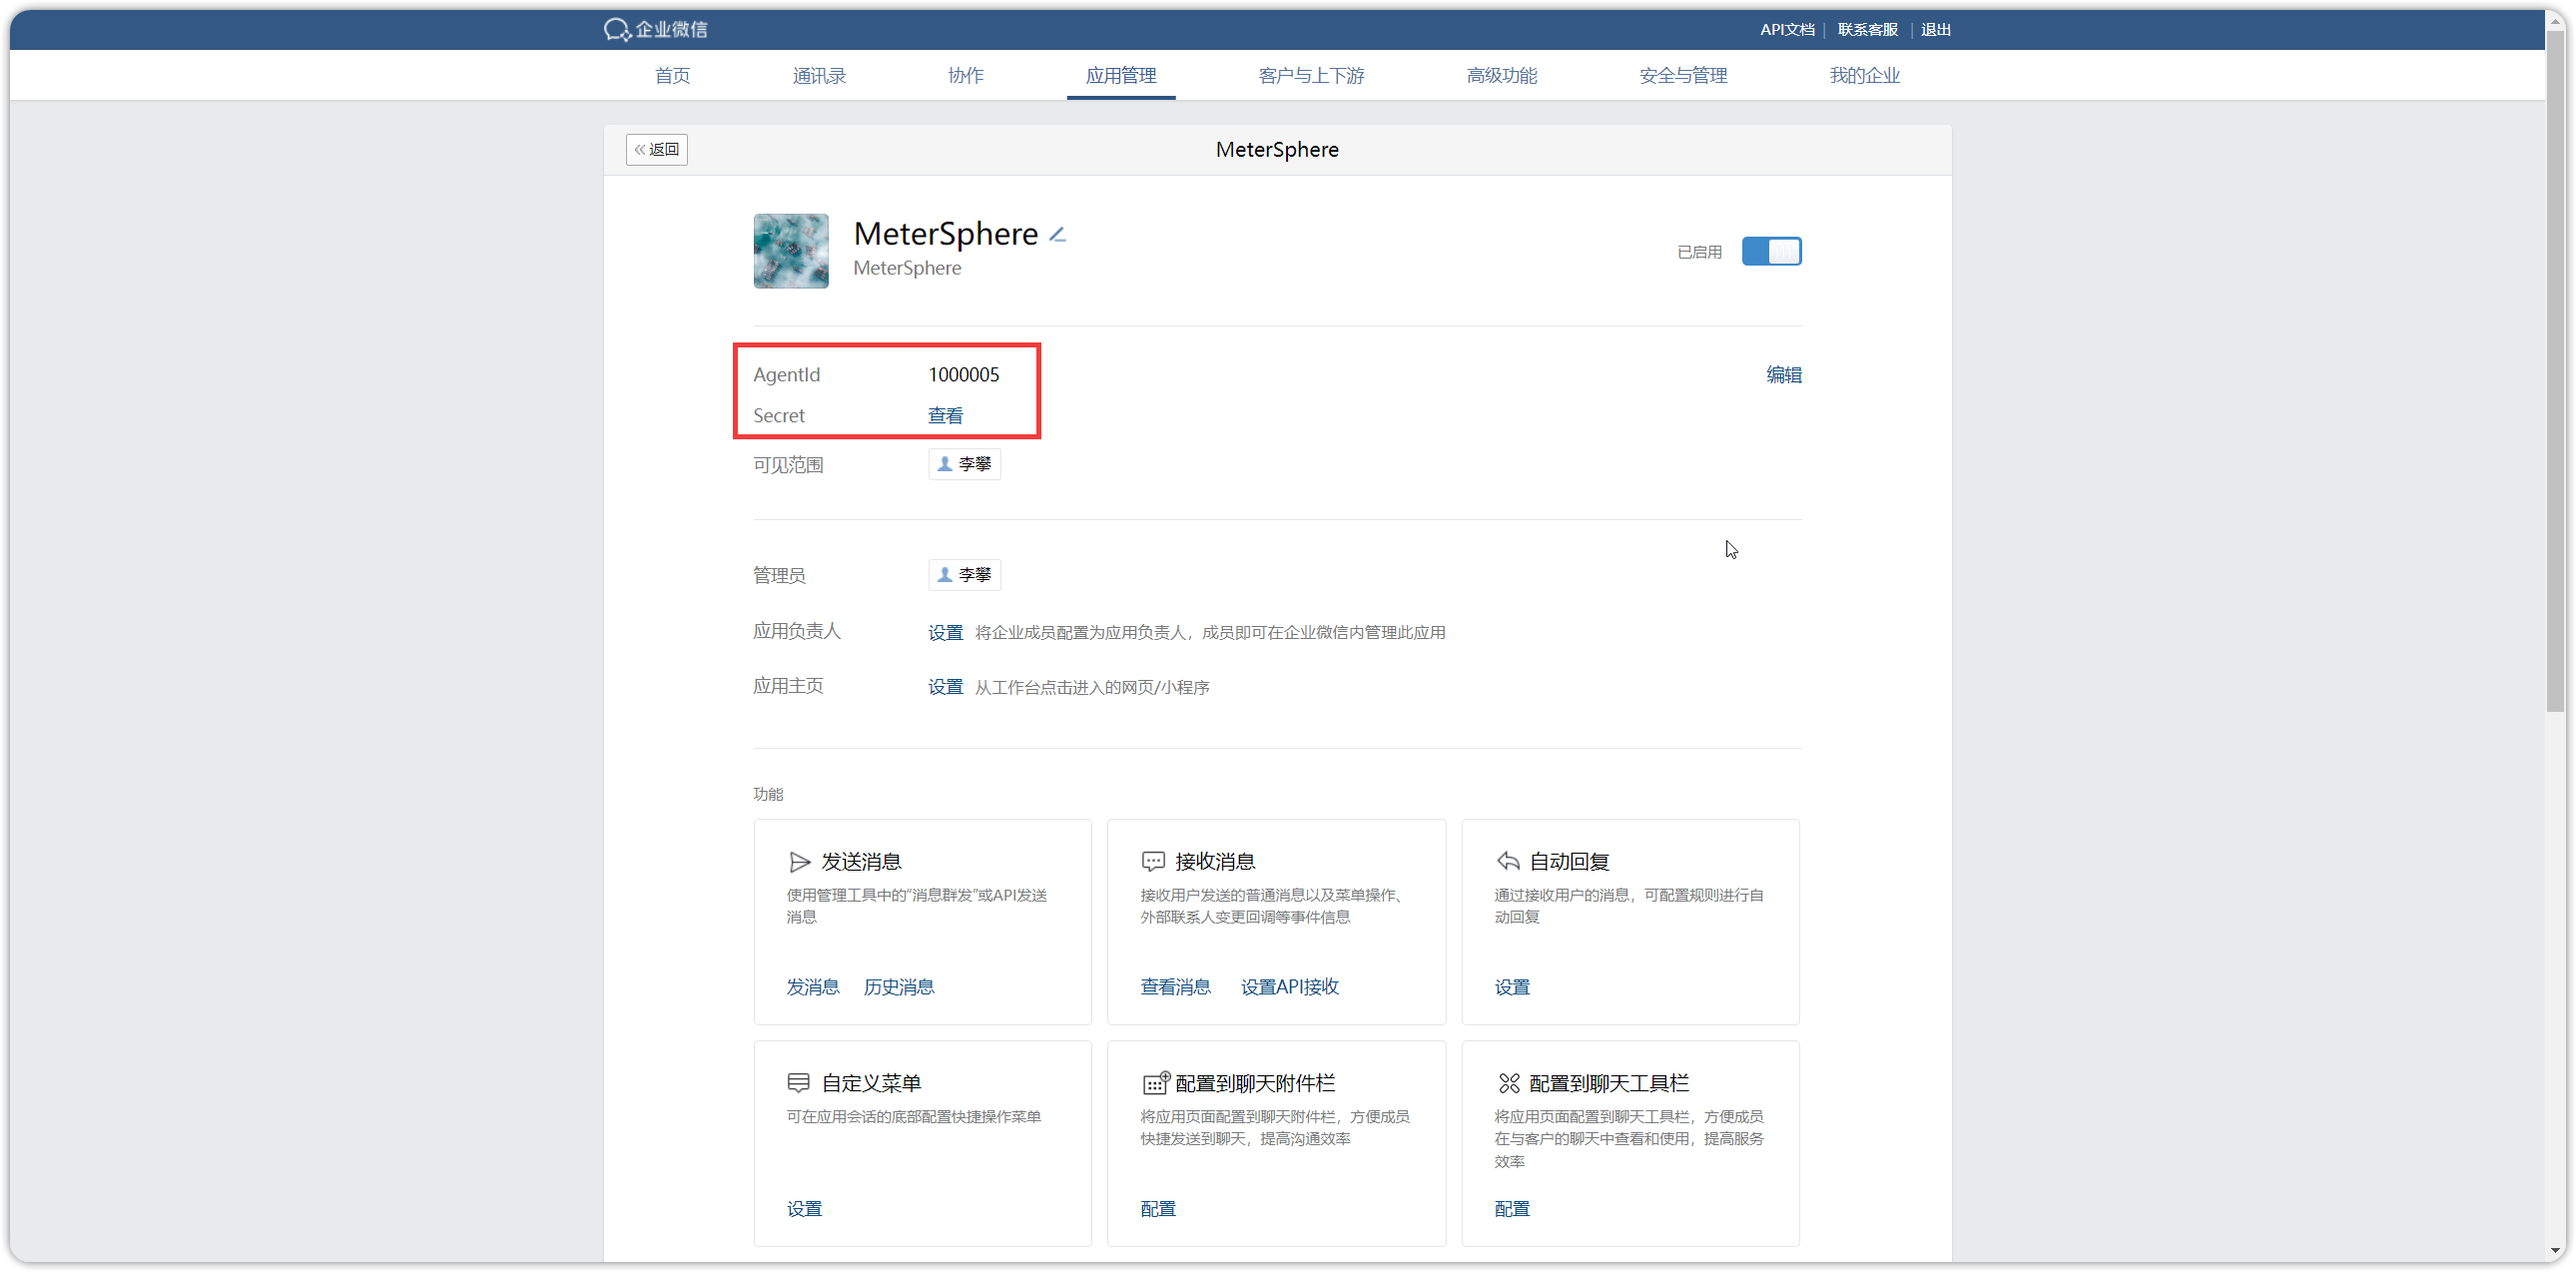The image size is (2576, 1272).
Task: Click the 接收消息 chat bubble icon
Action: coord(1153,862)
